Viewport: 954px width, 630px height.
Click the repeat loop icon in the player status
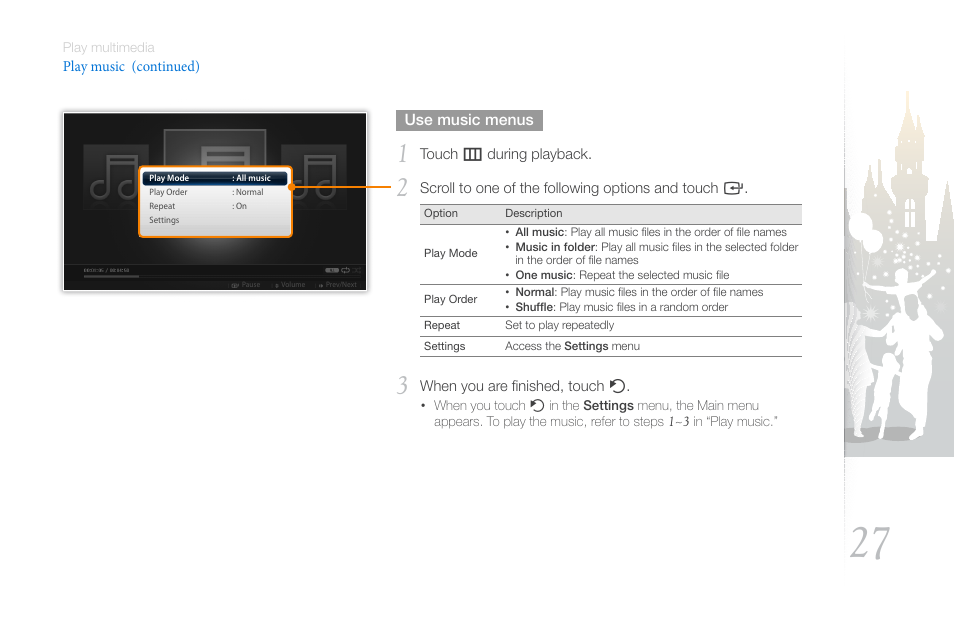345,270
